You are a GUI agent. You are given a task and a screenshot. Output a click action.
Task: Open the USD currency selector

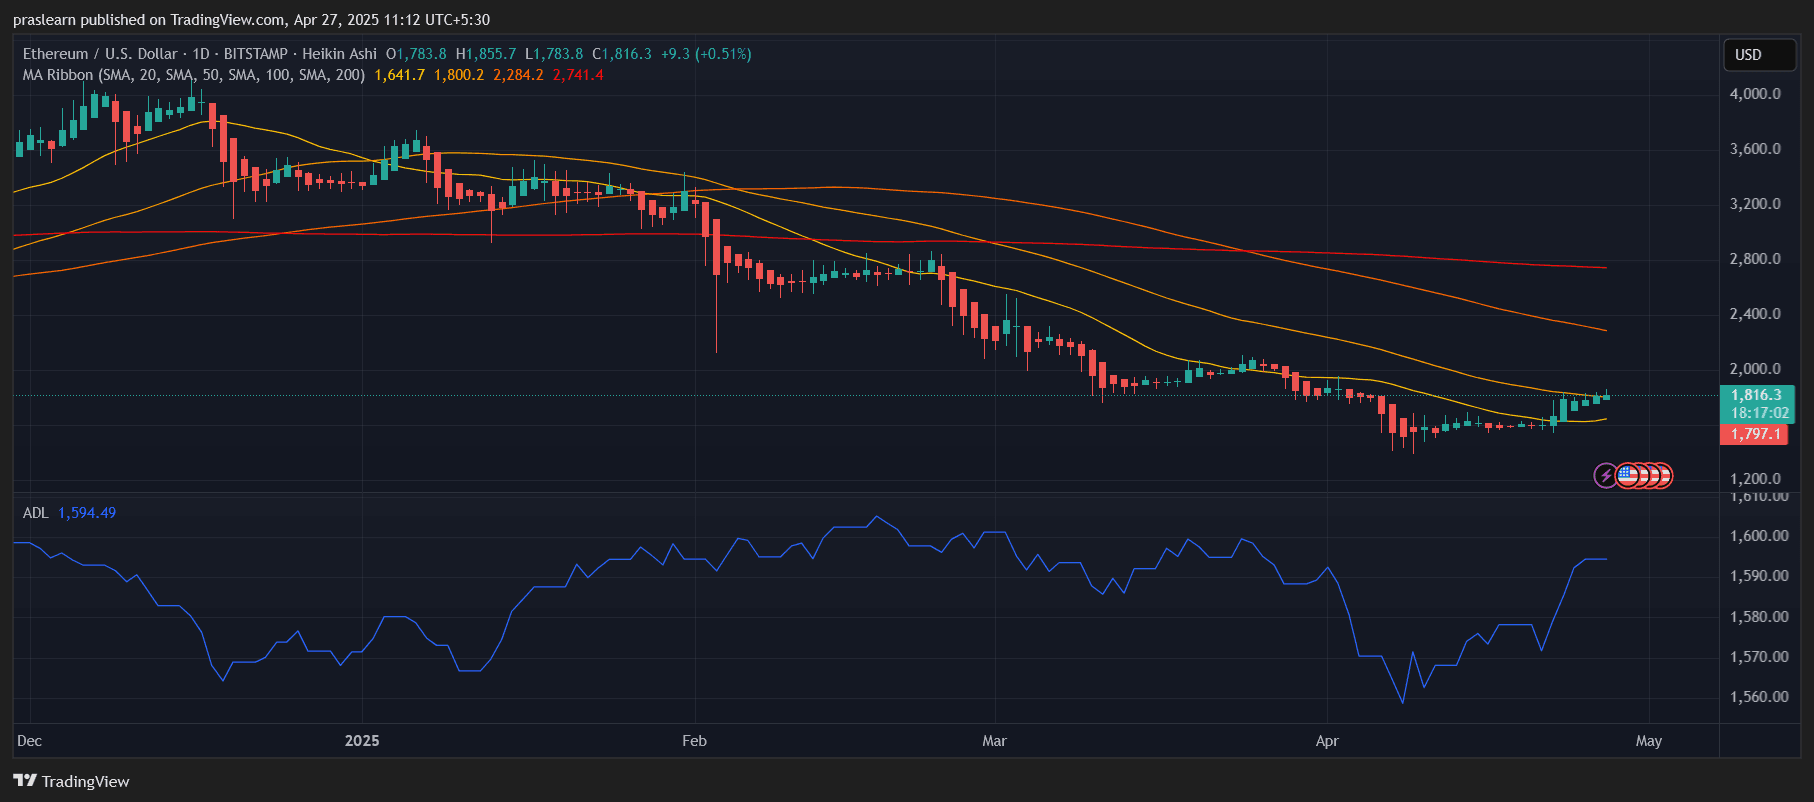[x=1759, y=55]
